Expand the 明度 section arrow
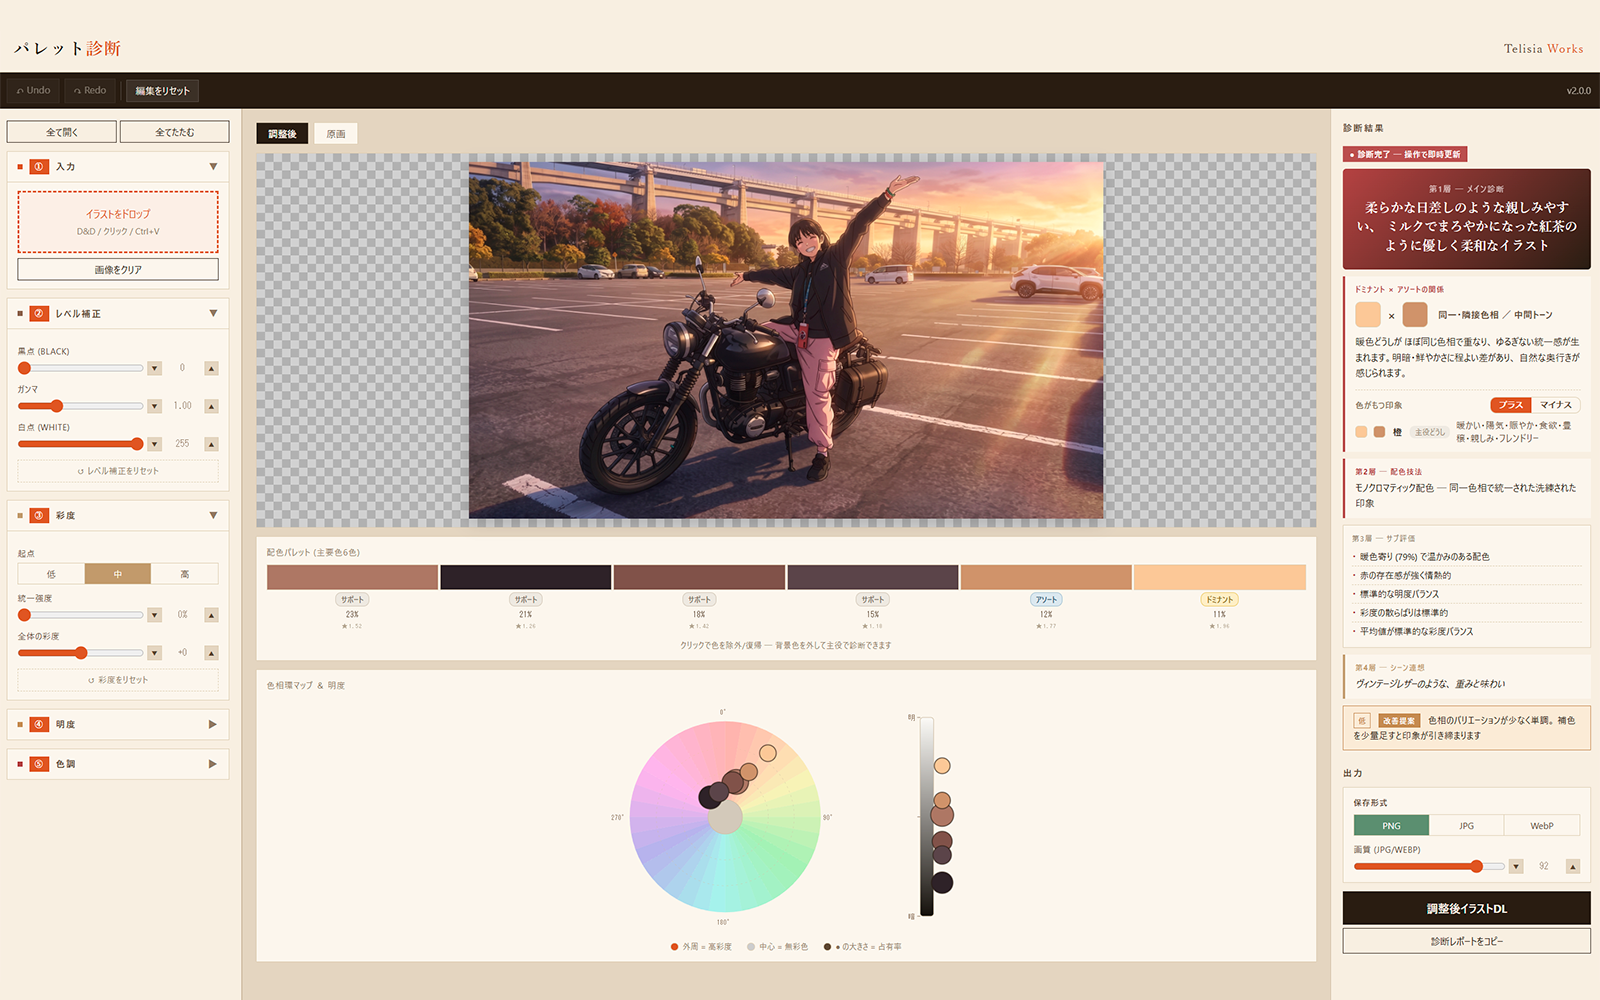Image resolution: width=1600 pixels, height=1000 pixels. coord(213,724)
